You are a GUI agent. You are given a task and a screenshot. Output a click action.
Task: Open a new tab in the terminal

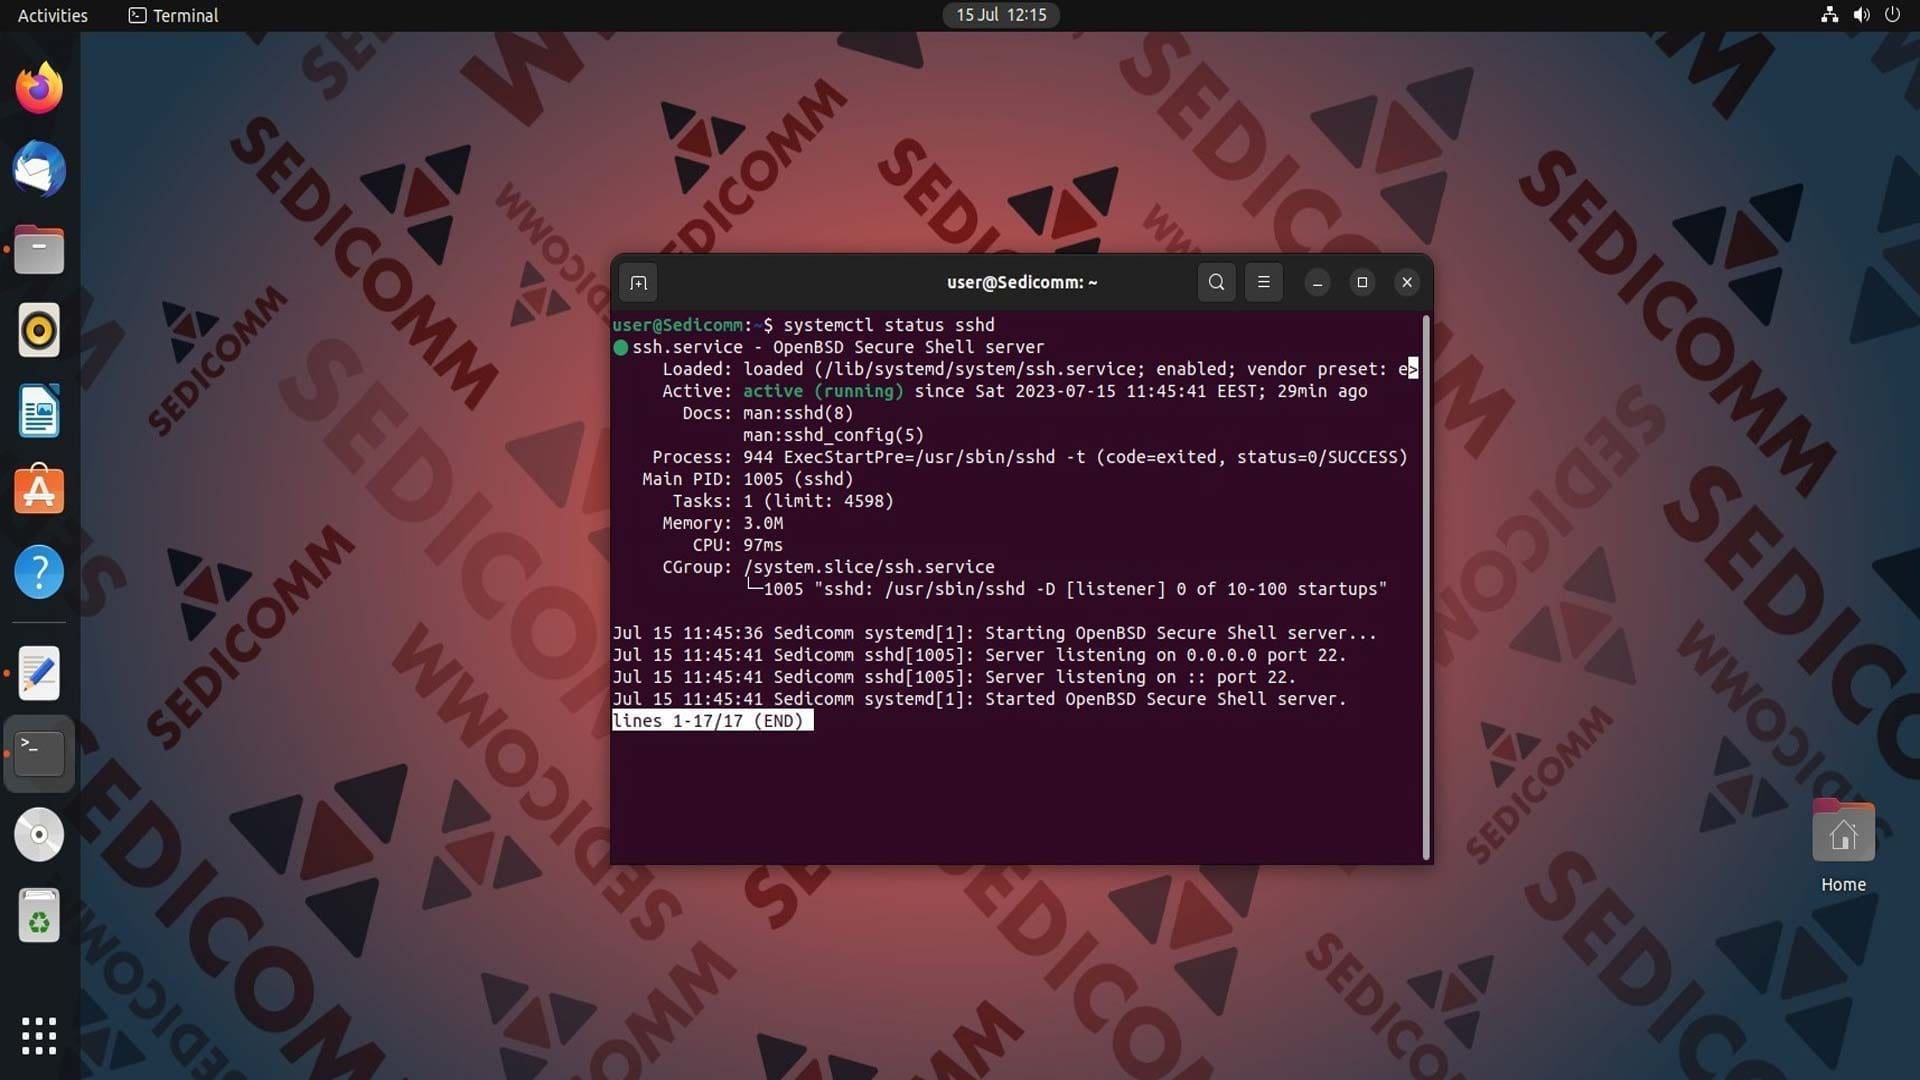[638, 283]
